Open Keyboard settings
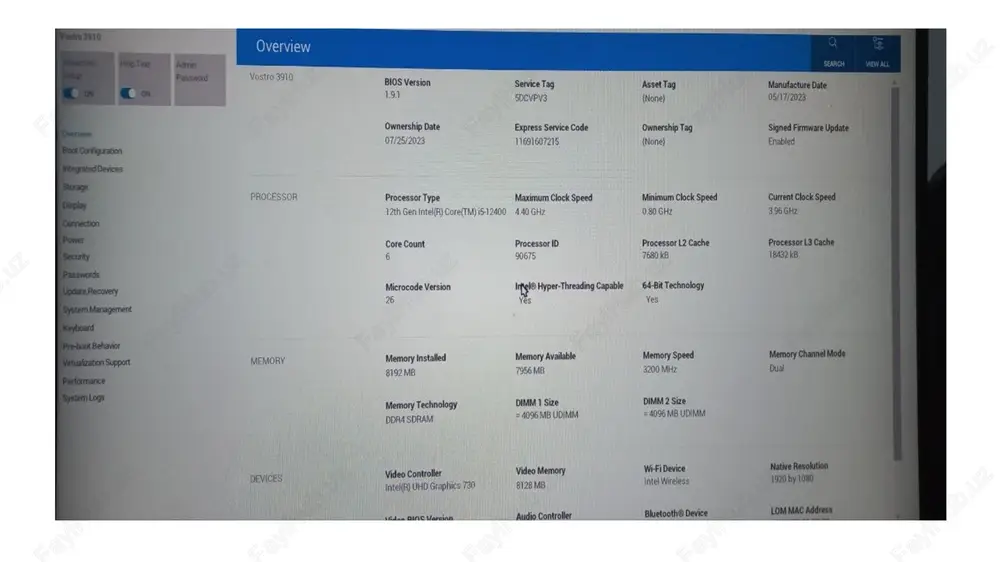 [78, 328]
